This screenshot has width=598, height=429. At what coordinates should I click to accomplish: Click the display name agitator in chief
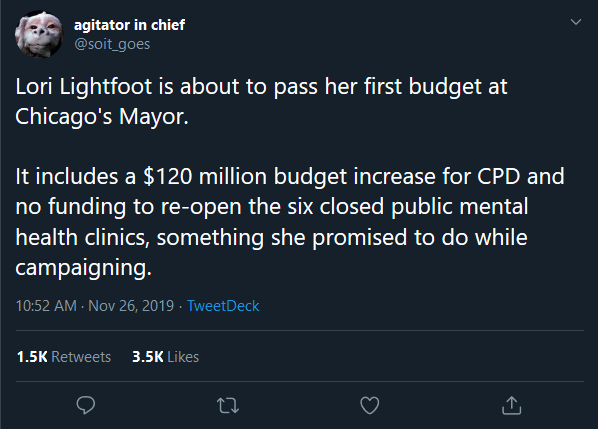[129, 25]
